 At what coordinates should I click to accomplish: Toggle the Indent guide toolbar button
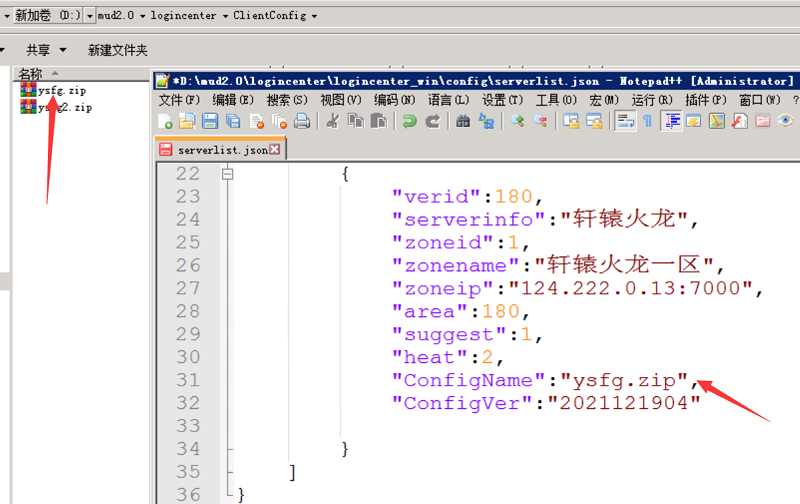(671, 121)
